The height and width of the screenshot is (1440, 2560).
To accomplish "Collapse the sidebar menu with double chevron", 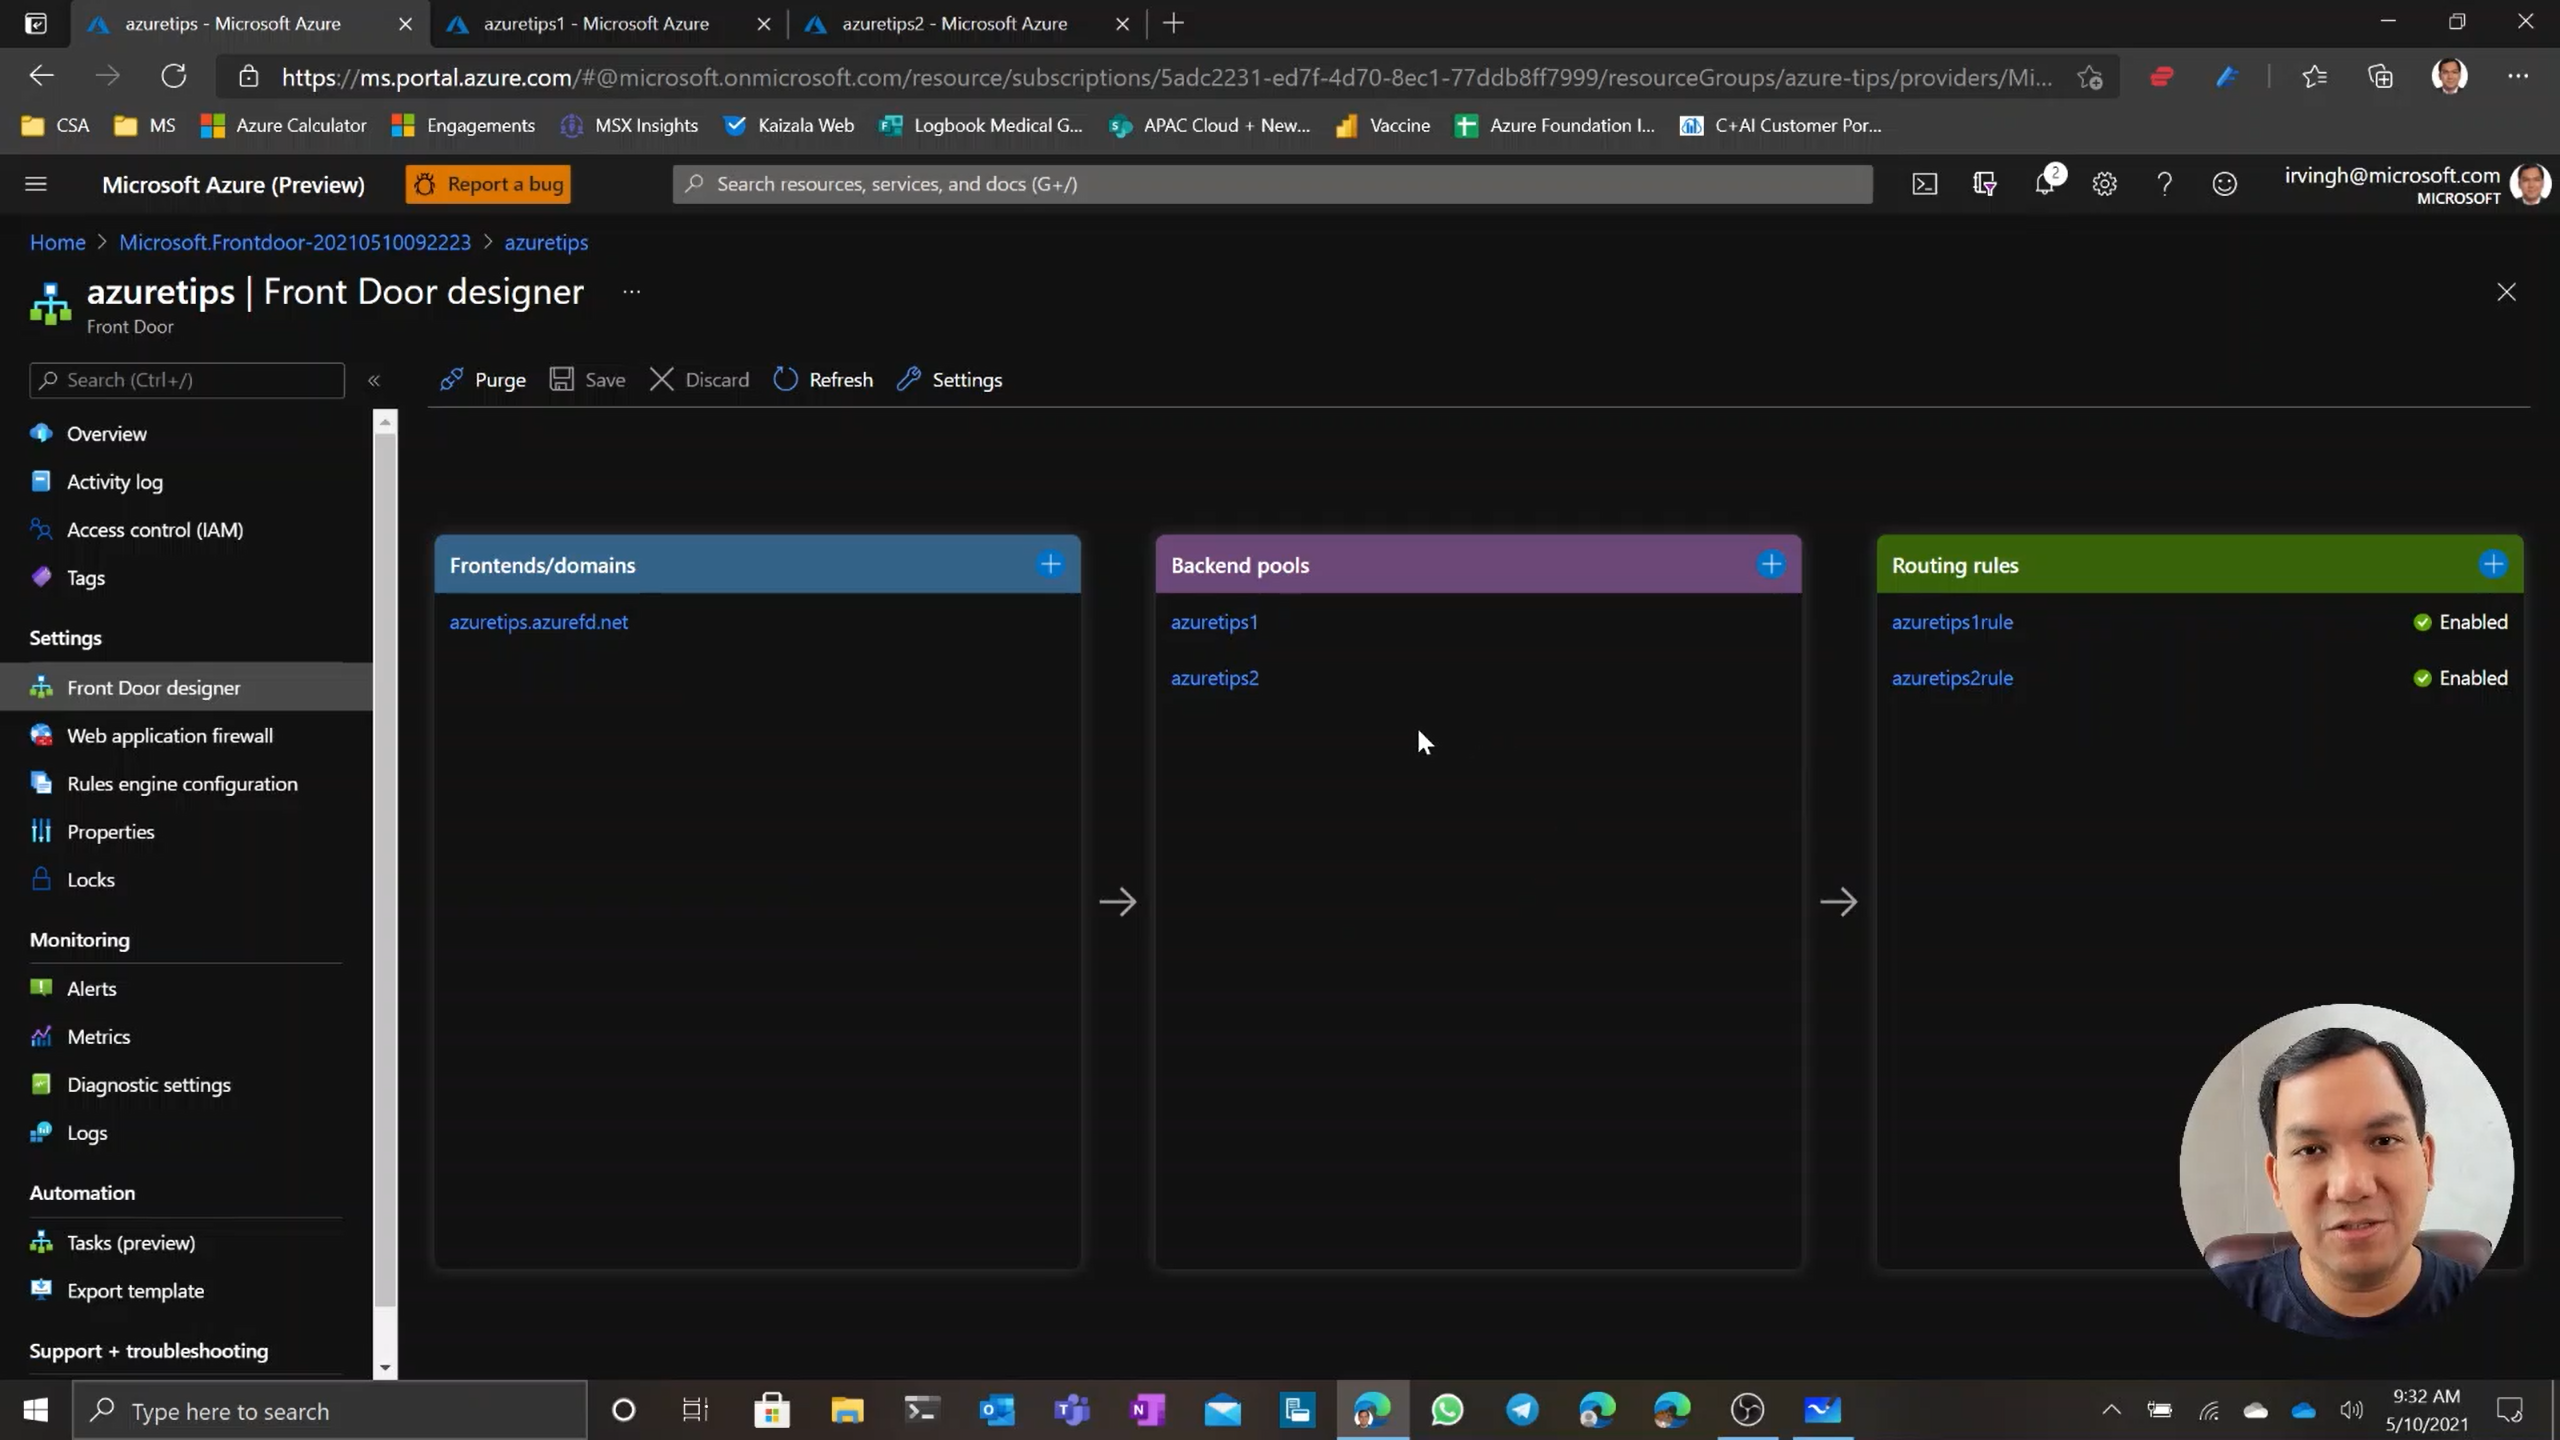I will point(374,380).
